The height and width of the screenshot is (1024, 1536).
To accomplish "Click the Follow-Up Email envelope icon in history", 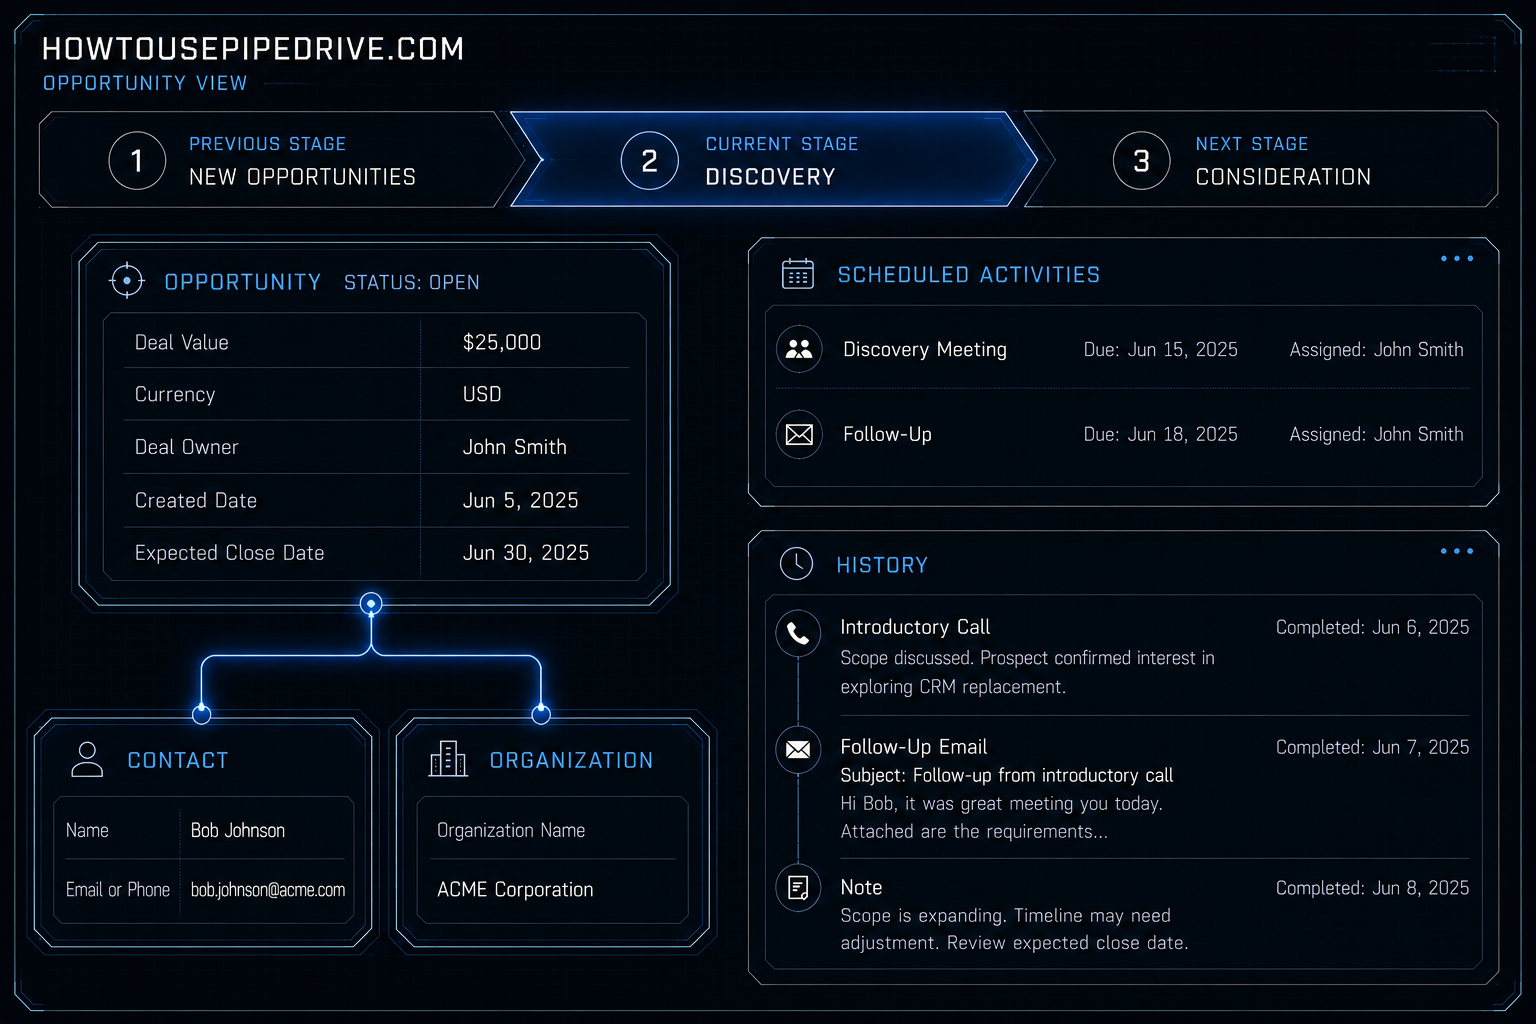I will 798,749.
